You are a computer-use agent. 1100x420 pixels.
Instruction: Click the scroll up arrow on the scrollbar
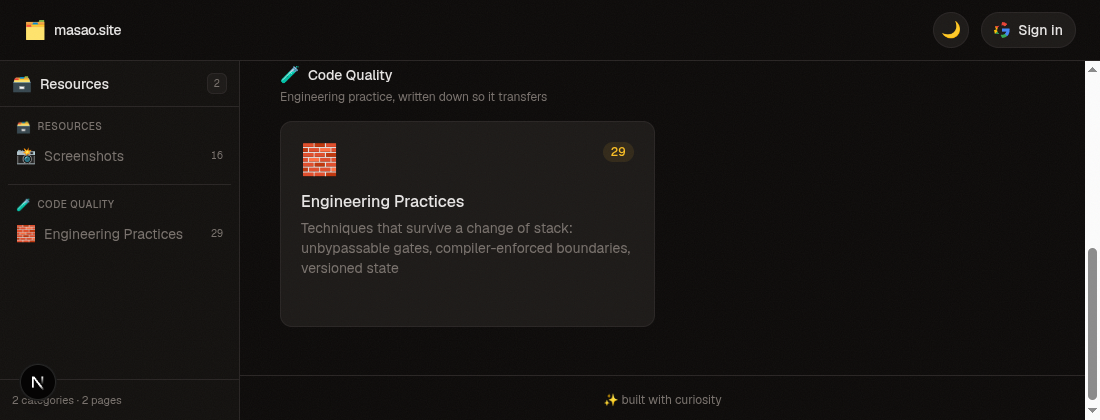(1092, 69)
